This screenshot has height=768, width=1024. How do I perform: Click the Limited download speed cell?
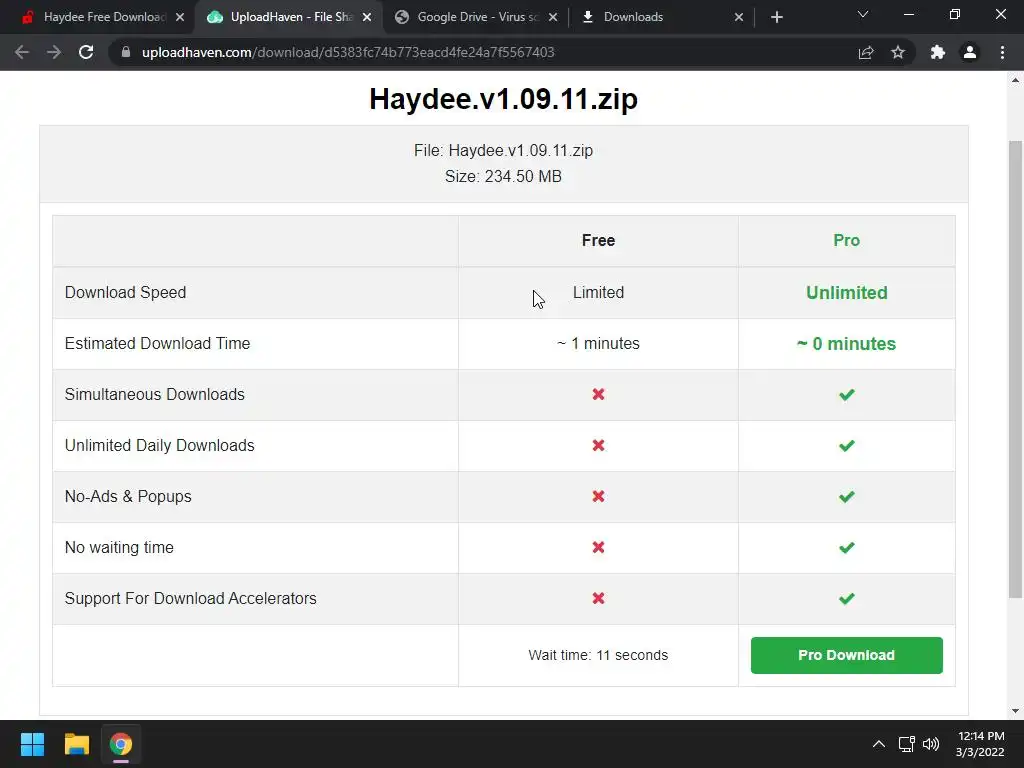click(x=598, y=293)
